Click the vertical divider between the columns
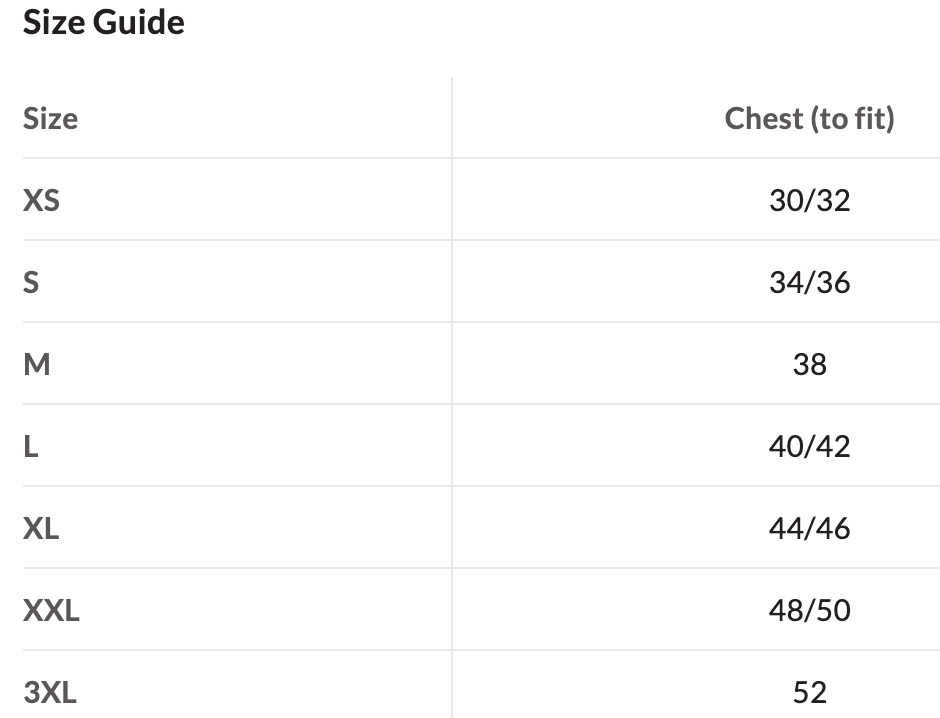The width and height of the screenshot is (940, 718). tap(452, 400)
